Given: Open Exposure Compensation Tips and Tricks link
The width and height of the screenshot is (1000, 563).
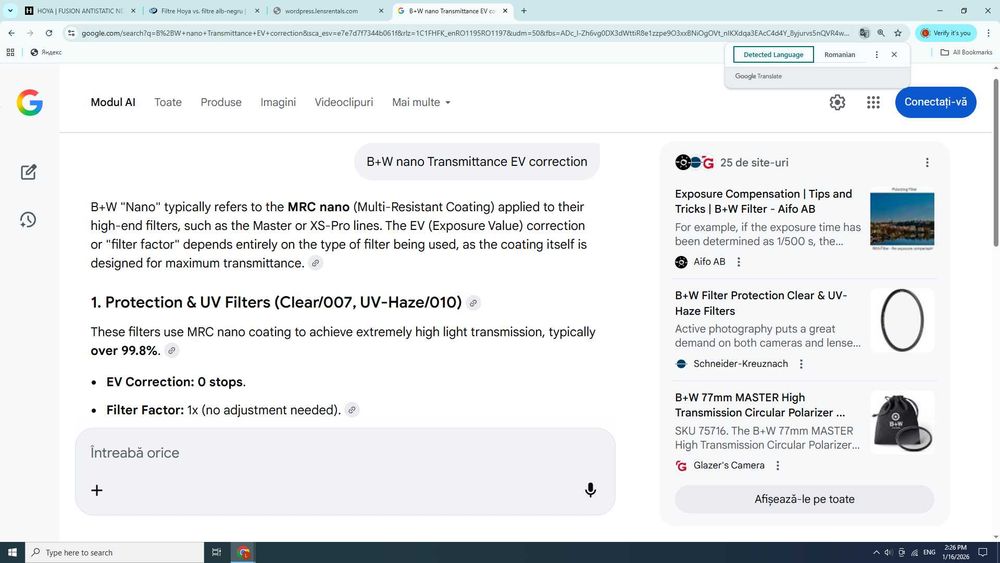Looking at the screenshot, I should pyautogui.click(x=763, y=201).
